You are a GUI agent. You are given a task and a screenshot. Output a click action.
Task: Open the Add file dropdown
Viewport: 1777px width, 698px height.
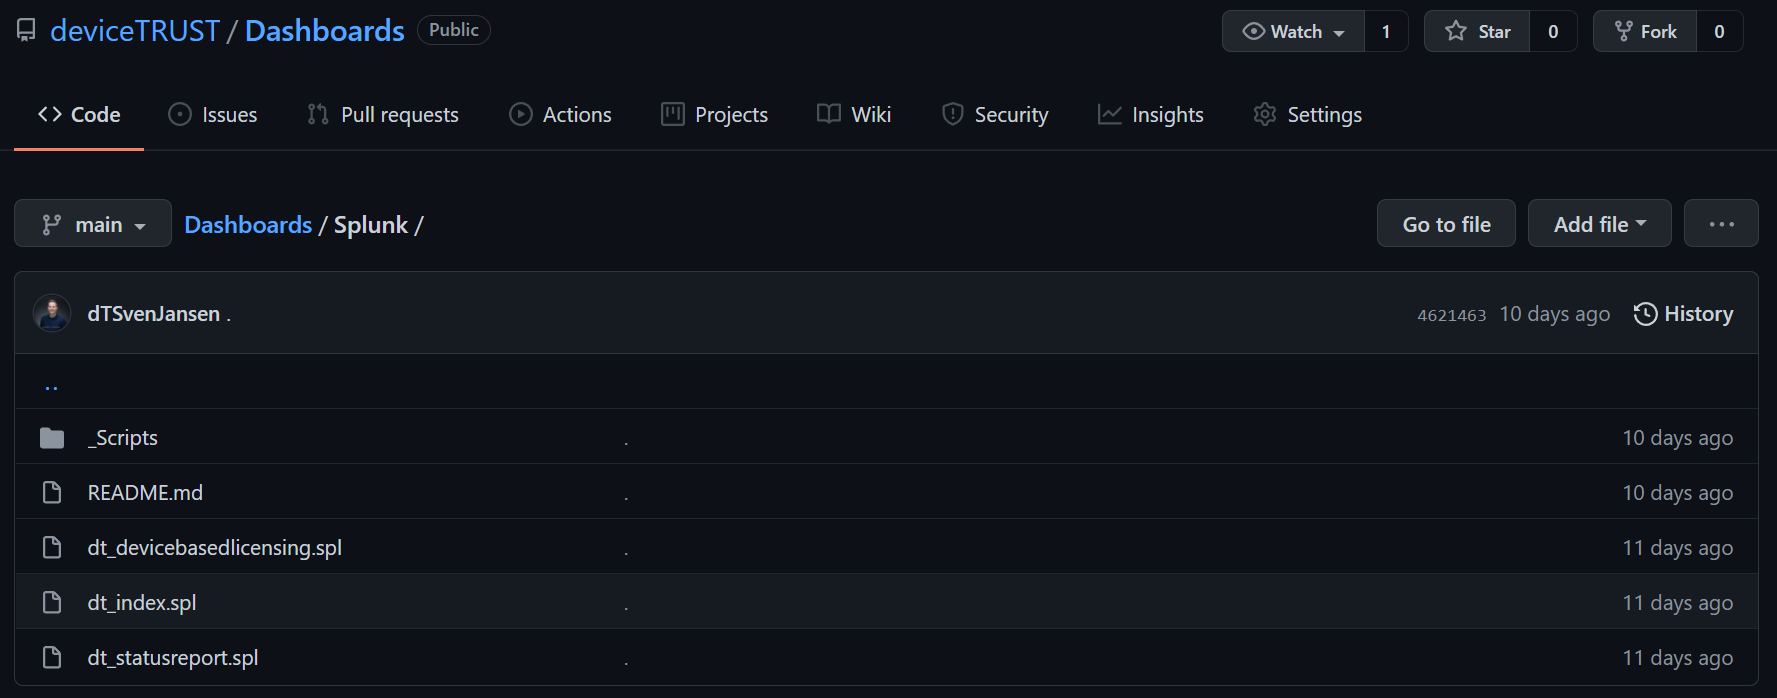(1599, 224)
